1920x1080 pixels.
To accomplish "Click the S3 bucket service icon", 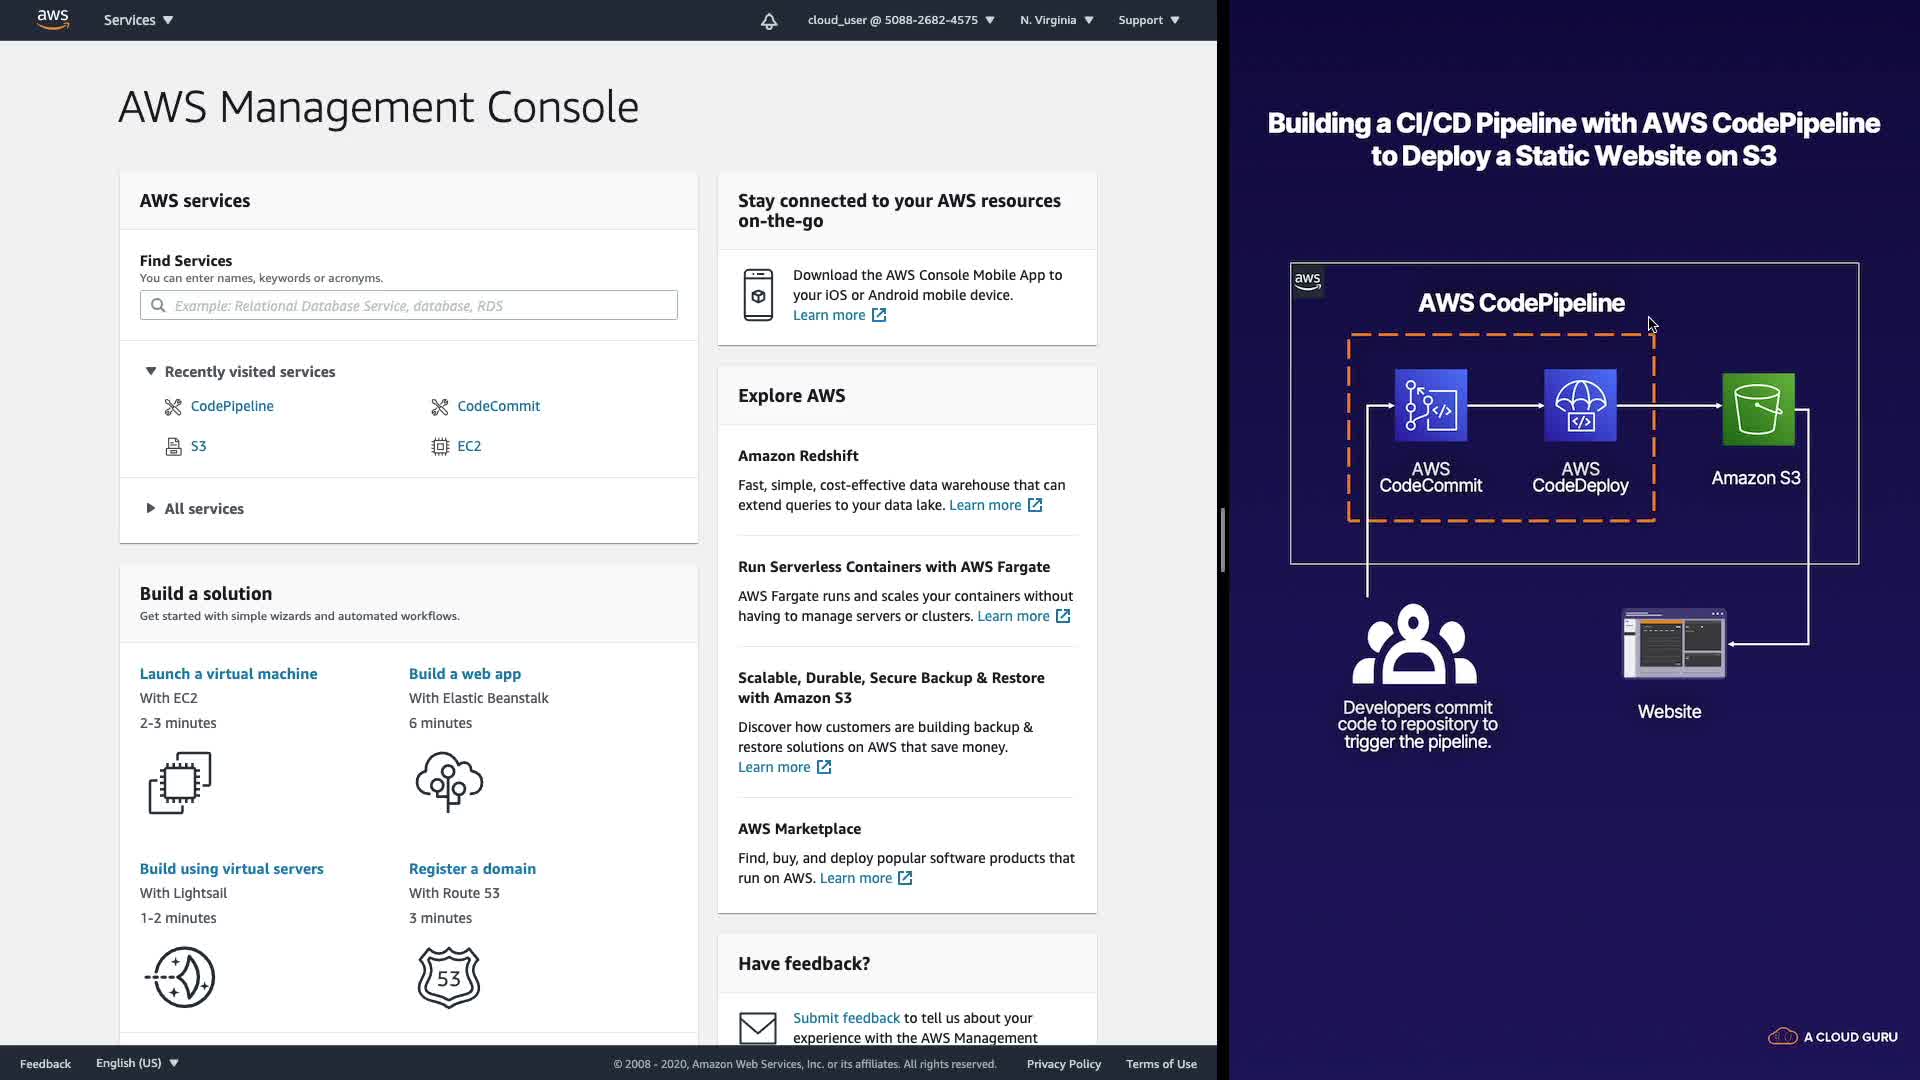I will (173, 447).
